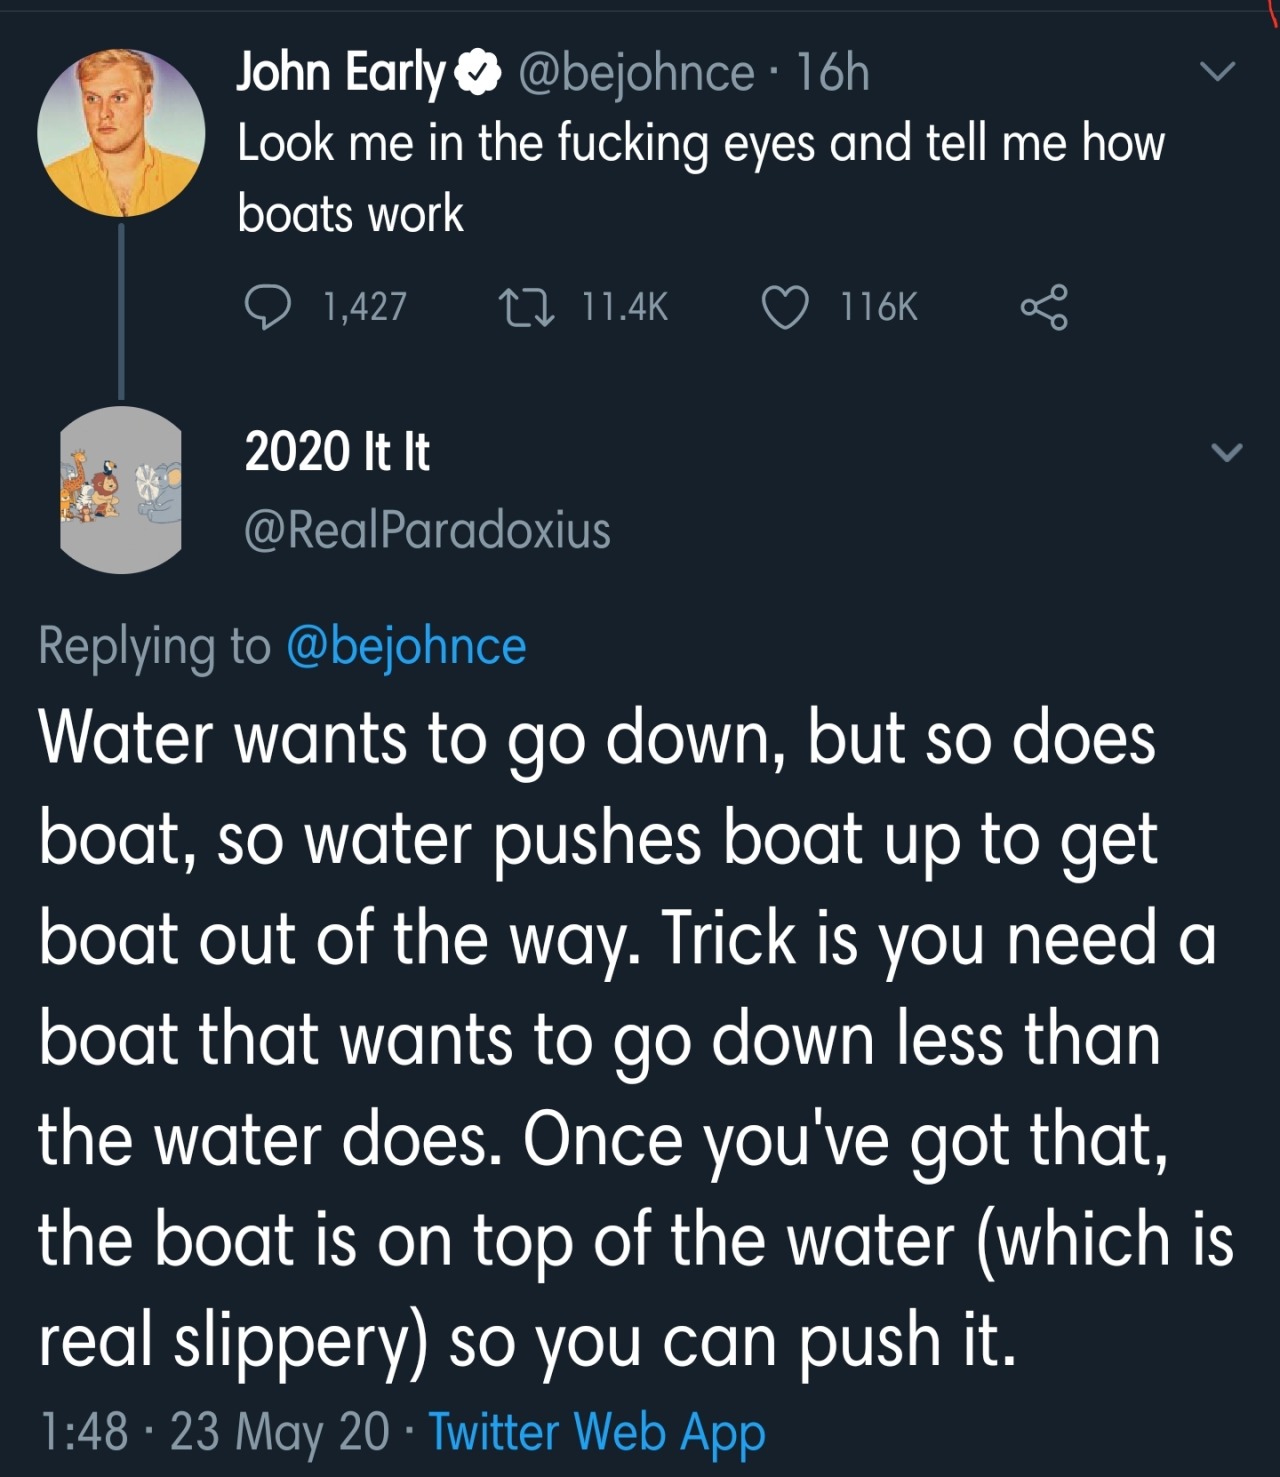
Task: Click the 1:48 · 23 May 20 timestamp
Action: coord(214,1431)
